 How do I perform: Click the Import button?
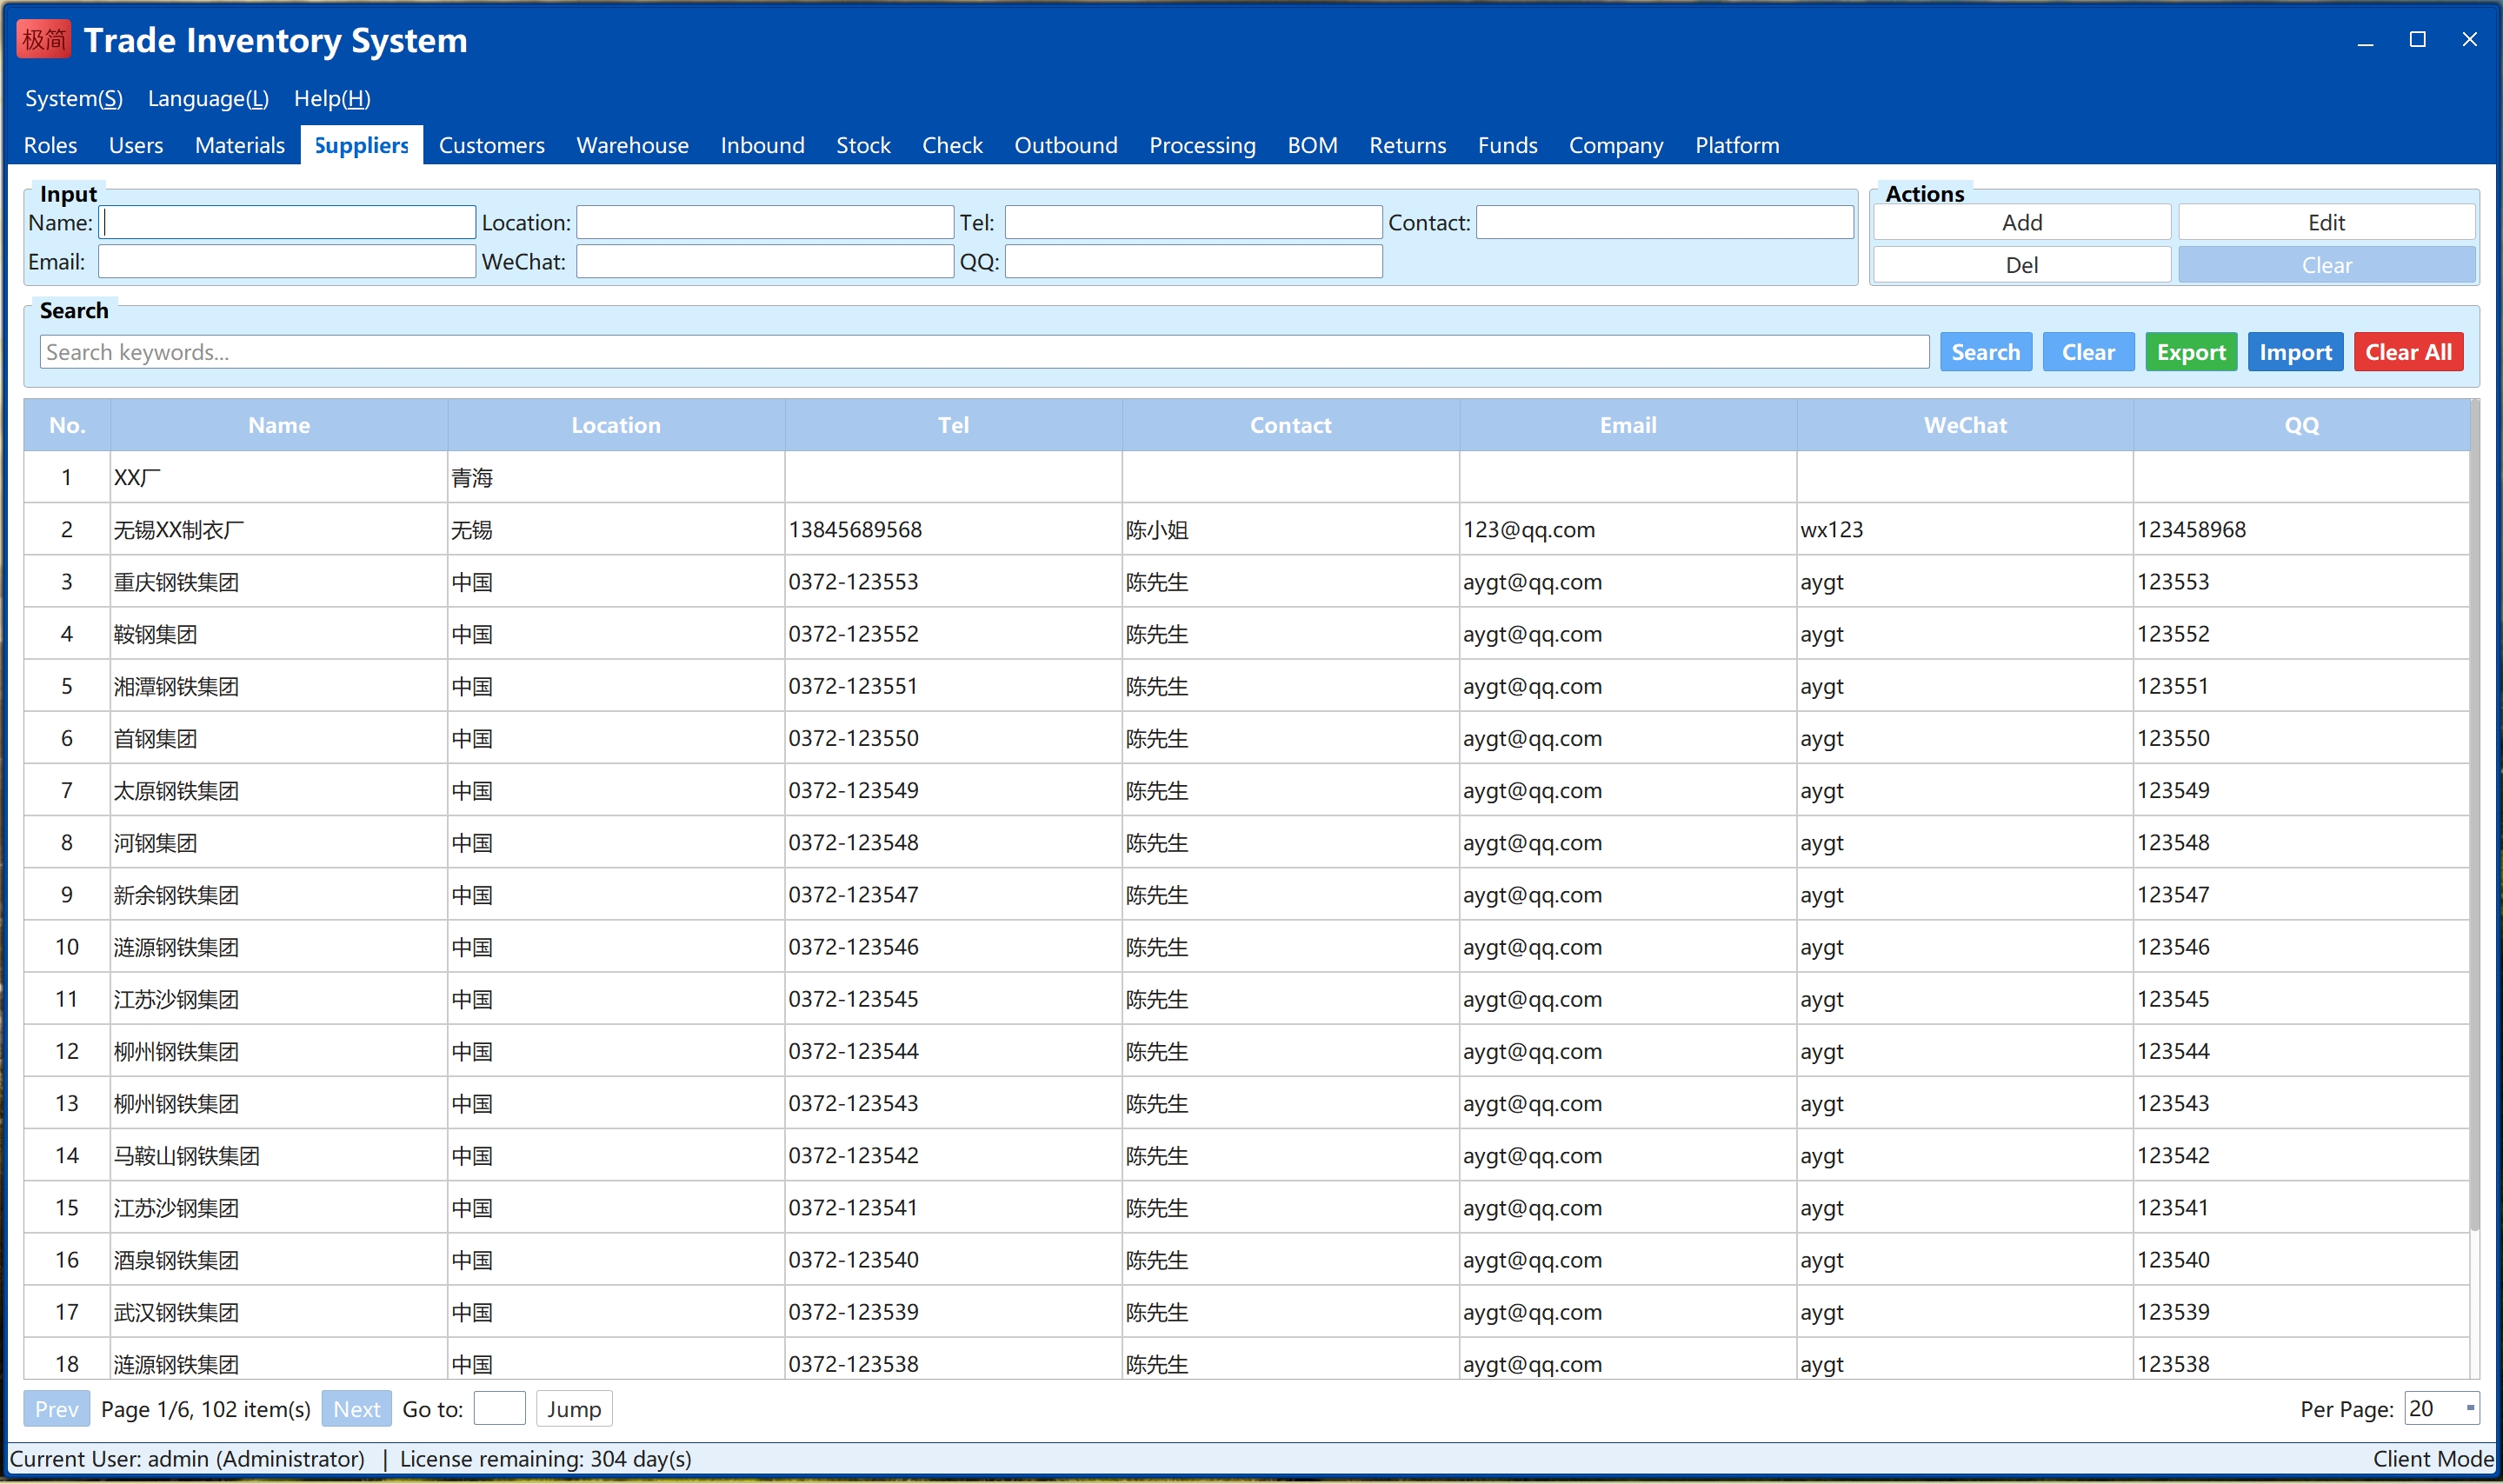coord(2295,352)
